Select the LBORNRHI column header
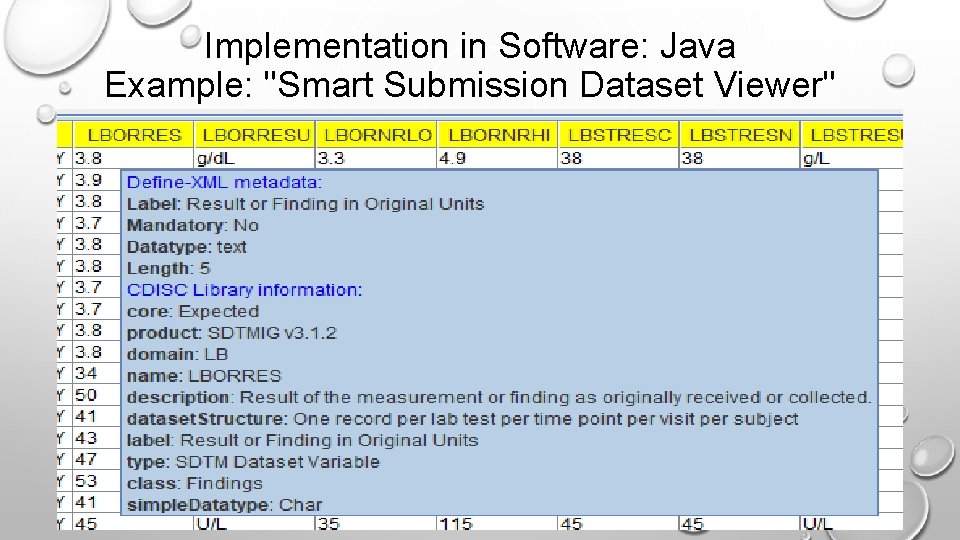Image resolution: width=960 pixels, height=540 pixels. (497, 135)
